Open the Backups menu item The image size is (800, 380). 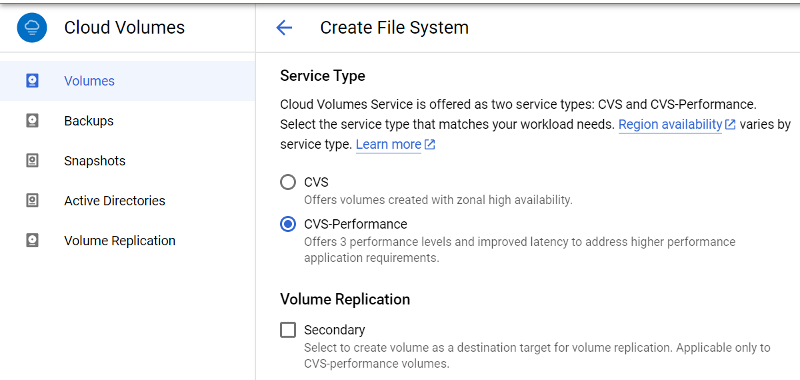tap(128, 121)
